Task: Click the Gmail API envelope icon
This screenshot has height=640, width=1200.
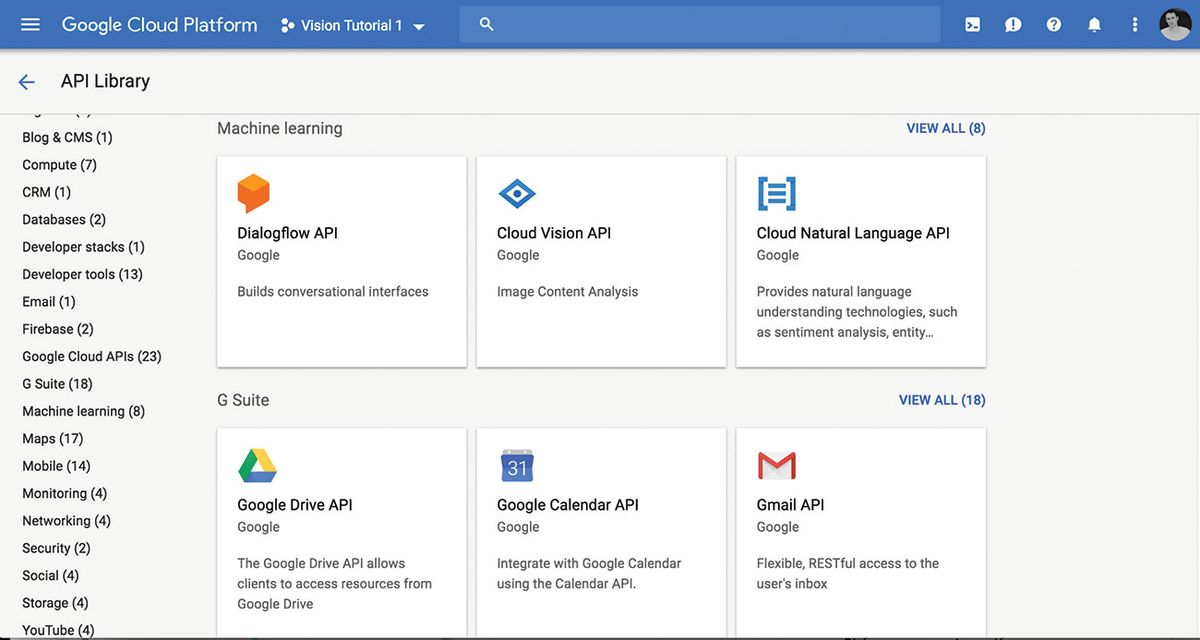Action: click(x=776, y=465)
